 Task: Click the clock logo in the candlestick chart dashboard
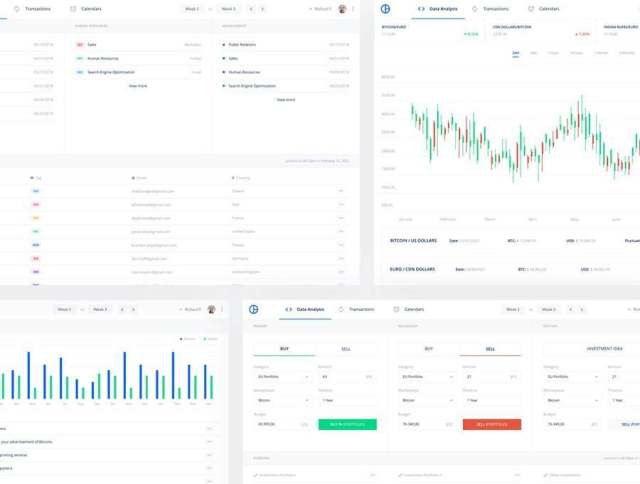point(385,9)
